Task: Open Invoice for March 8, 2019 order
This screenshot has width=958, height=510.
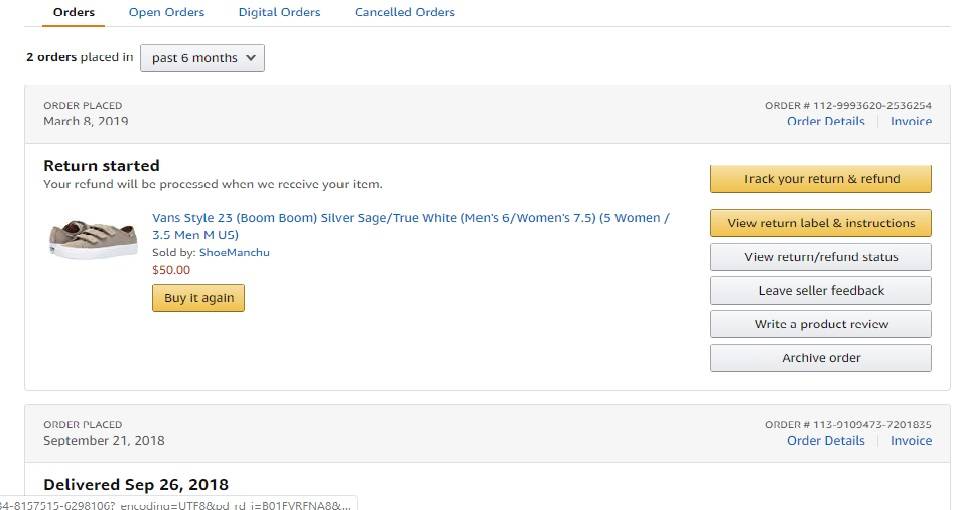Action: (x=911, y=122)
